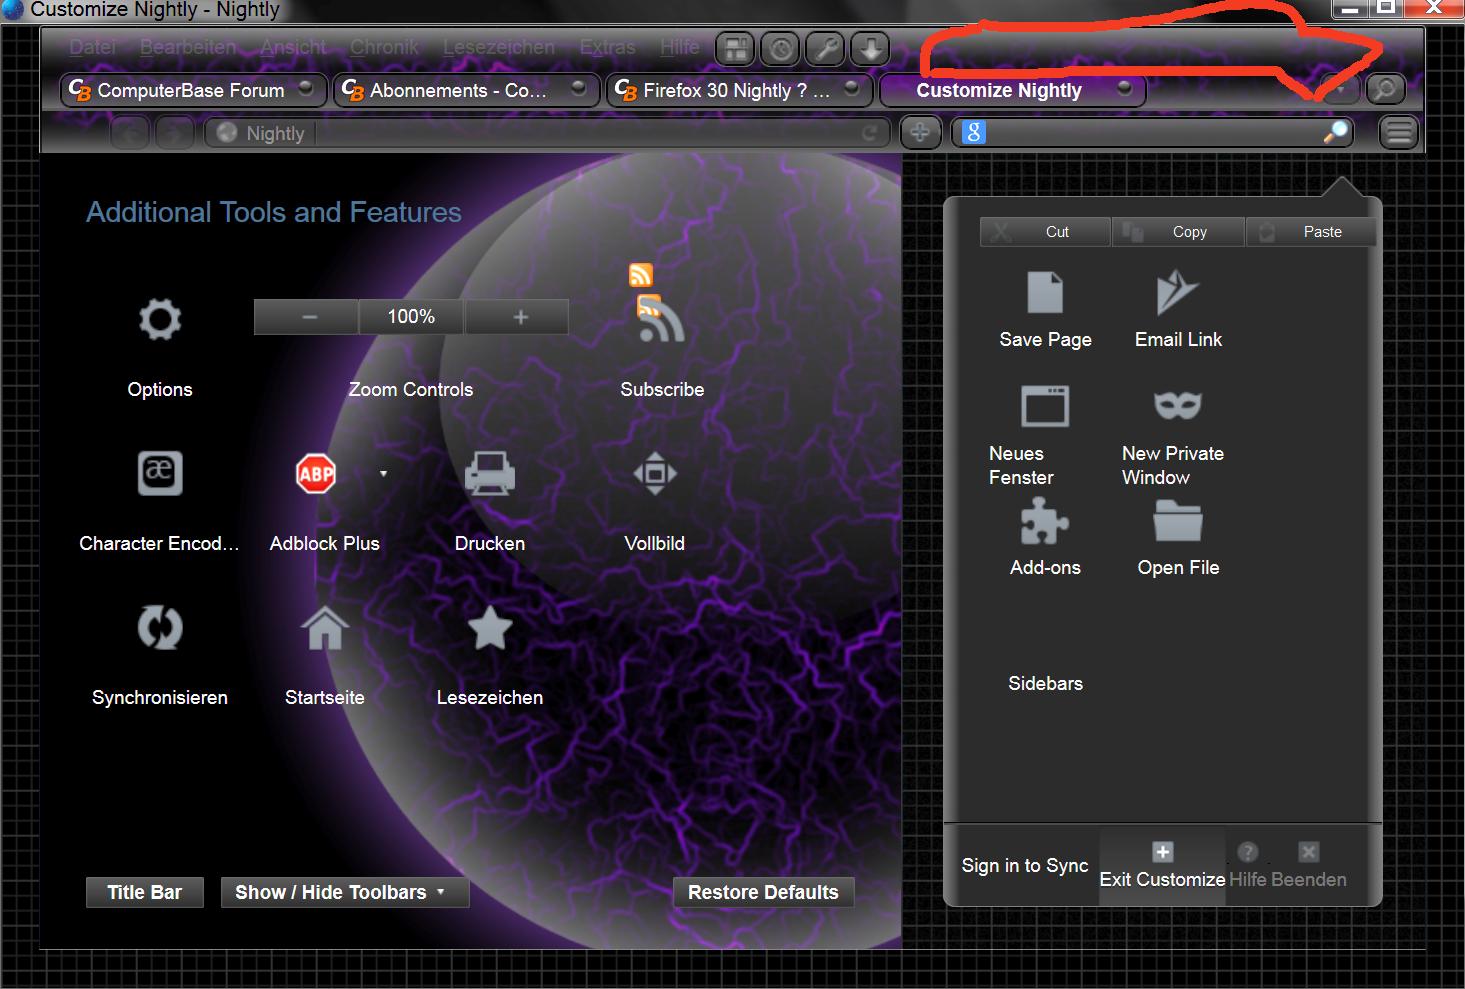The width and height of the screenshot is (1465, 989).
Task: Open the Chronik menu
Action: tap(384, 47)
